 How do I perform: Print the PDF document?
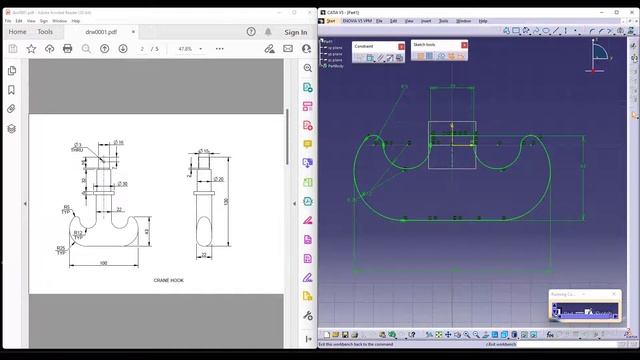(67, 49)
